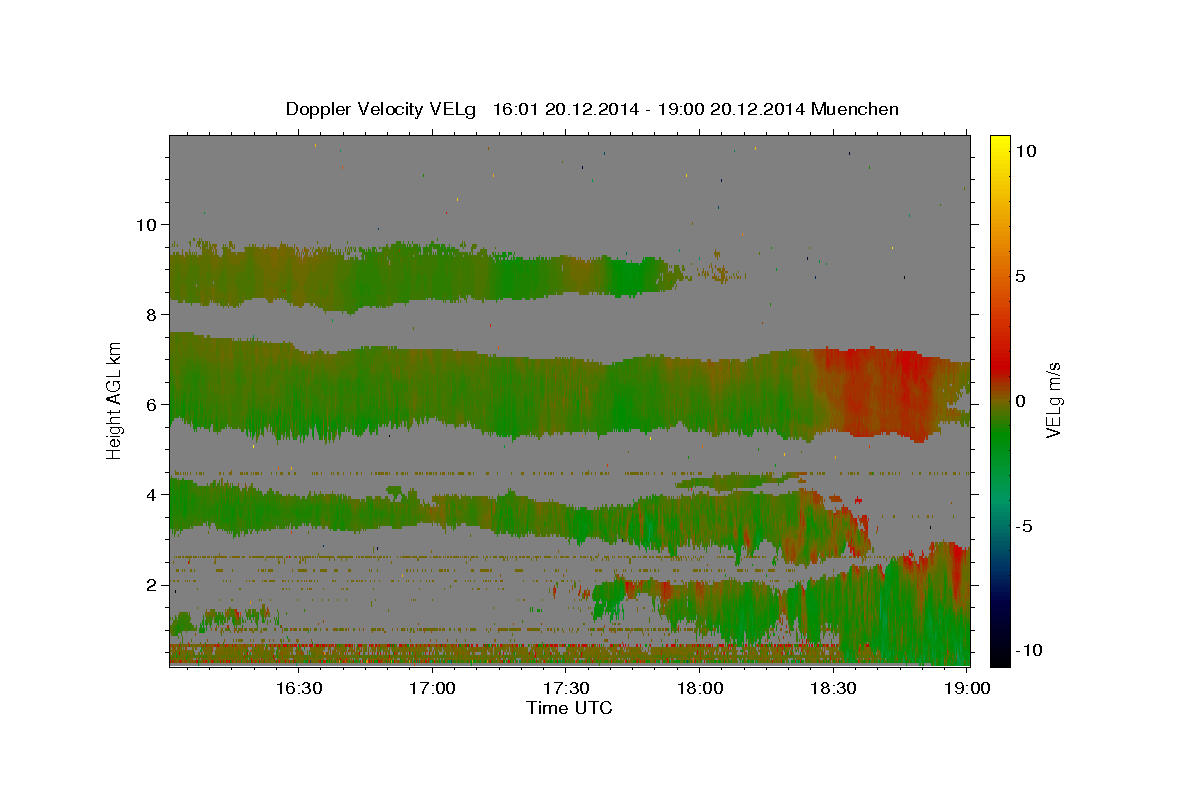Click the 16:30 time tick label
Screen dimensions: 1200x800
(x=298, y=688)
